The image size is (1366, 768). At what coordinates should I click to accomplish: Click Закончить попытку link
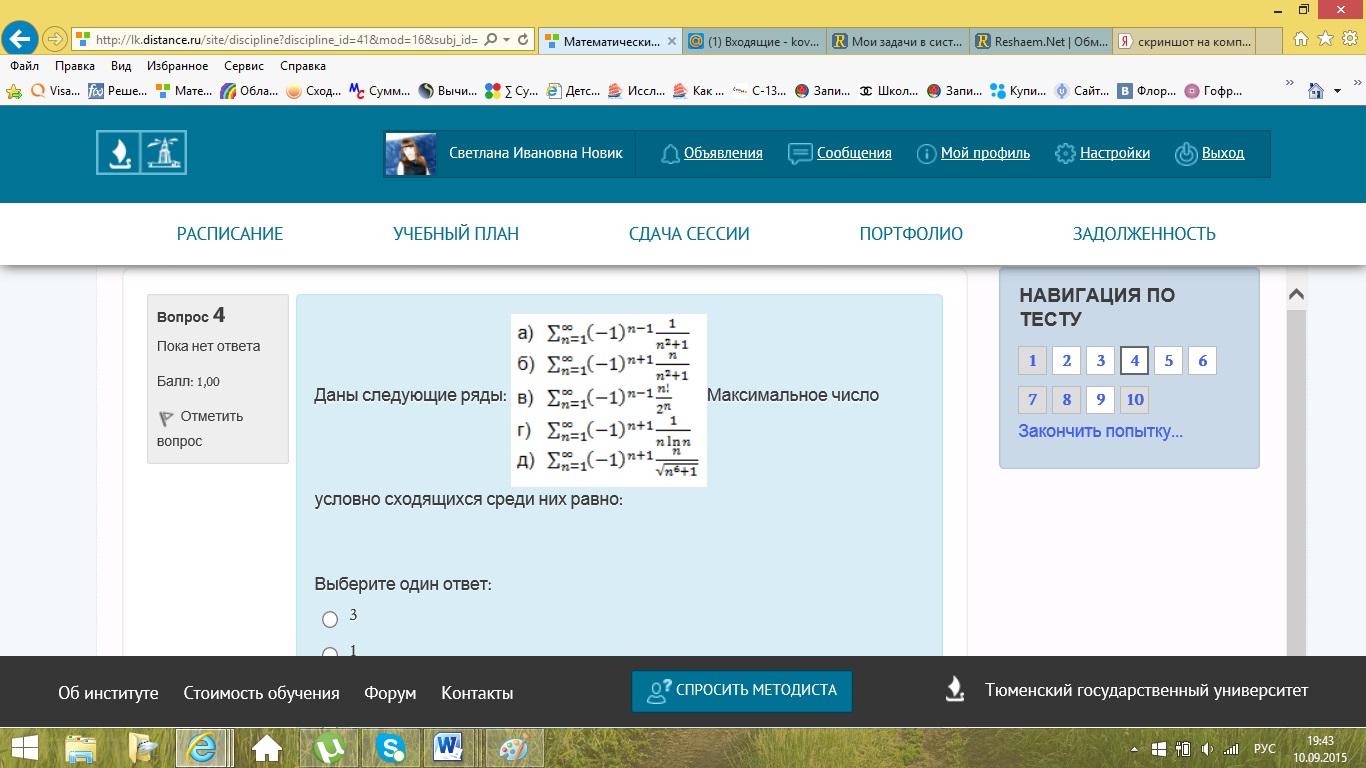pyautogui.click(x=1100, y=431)
